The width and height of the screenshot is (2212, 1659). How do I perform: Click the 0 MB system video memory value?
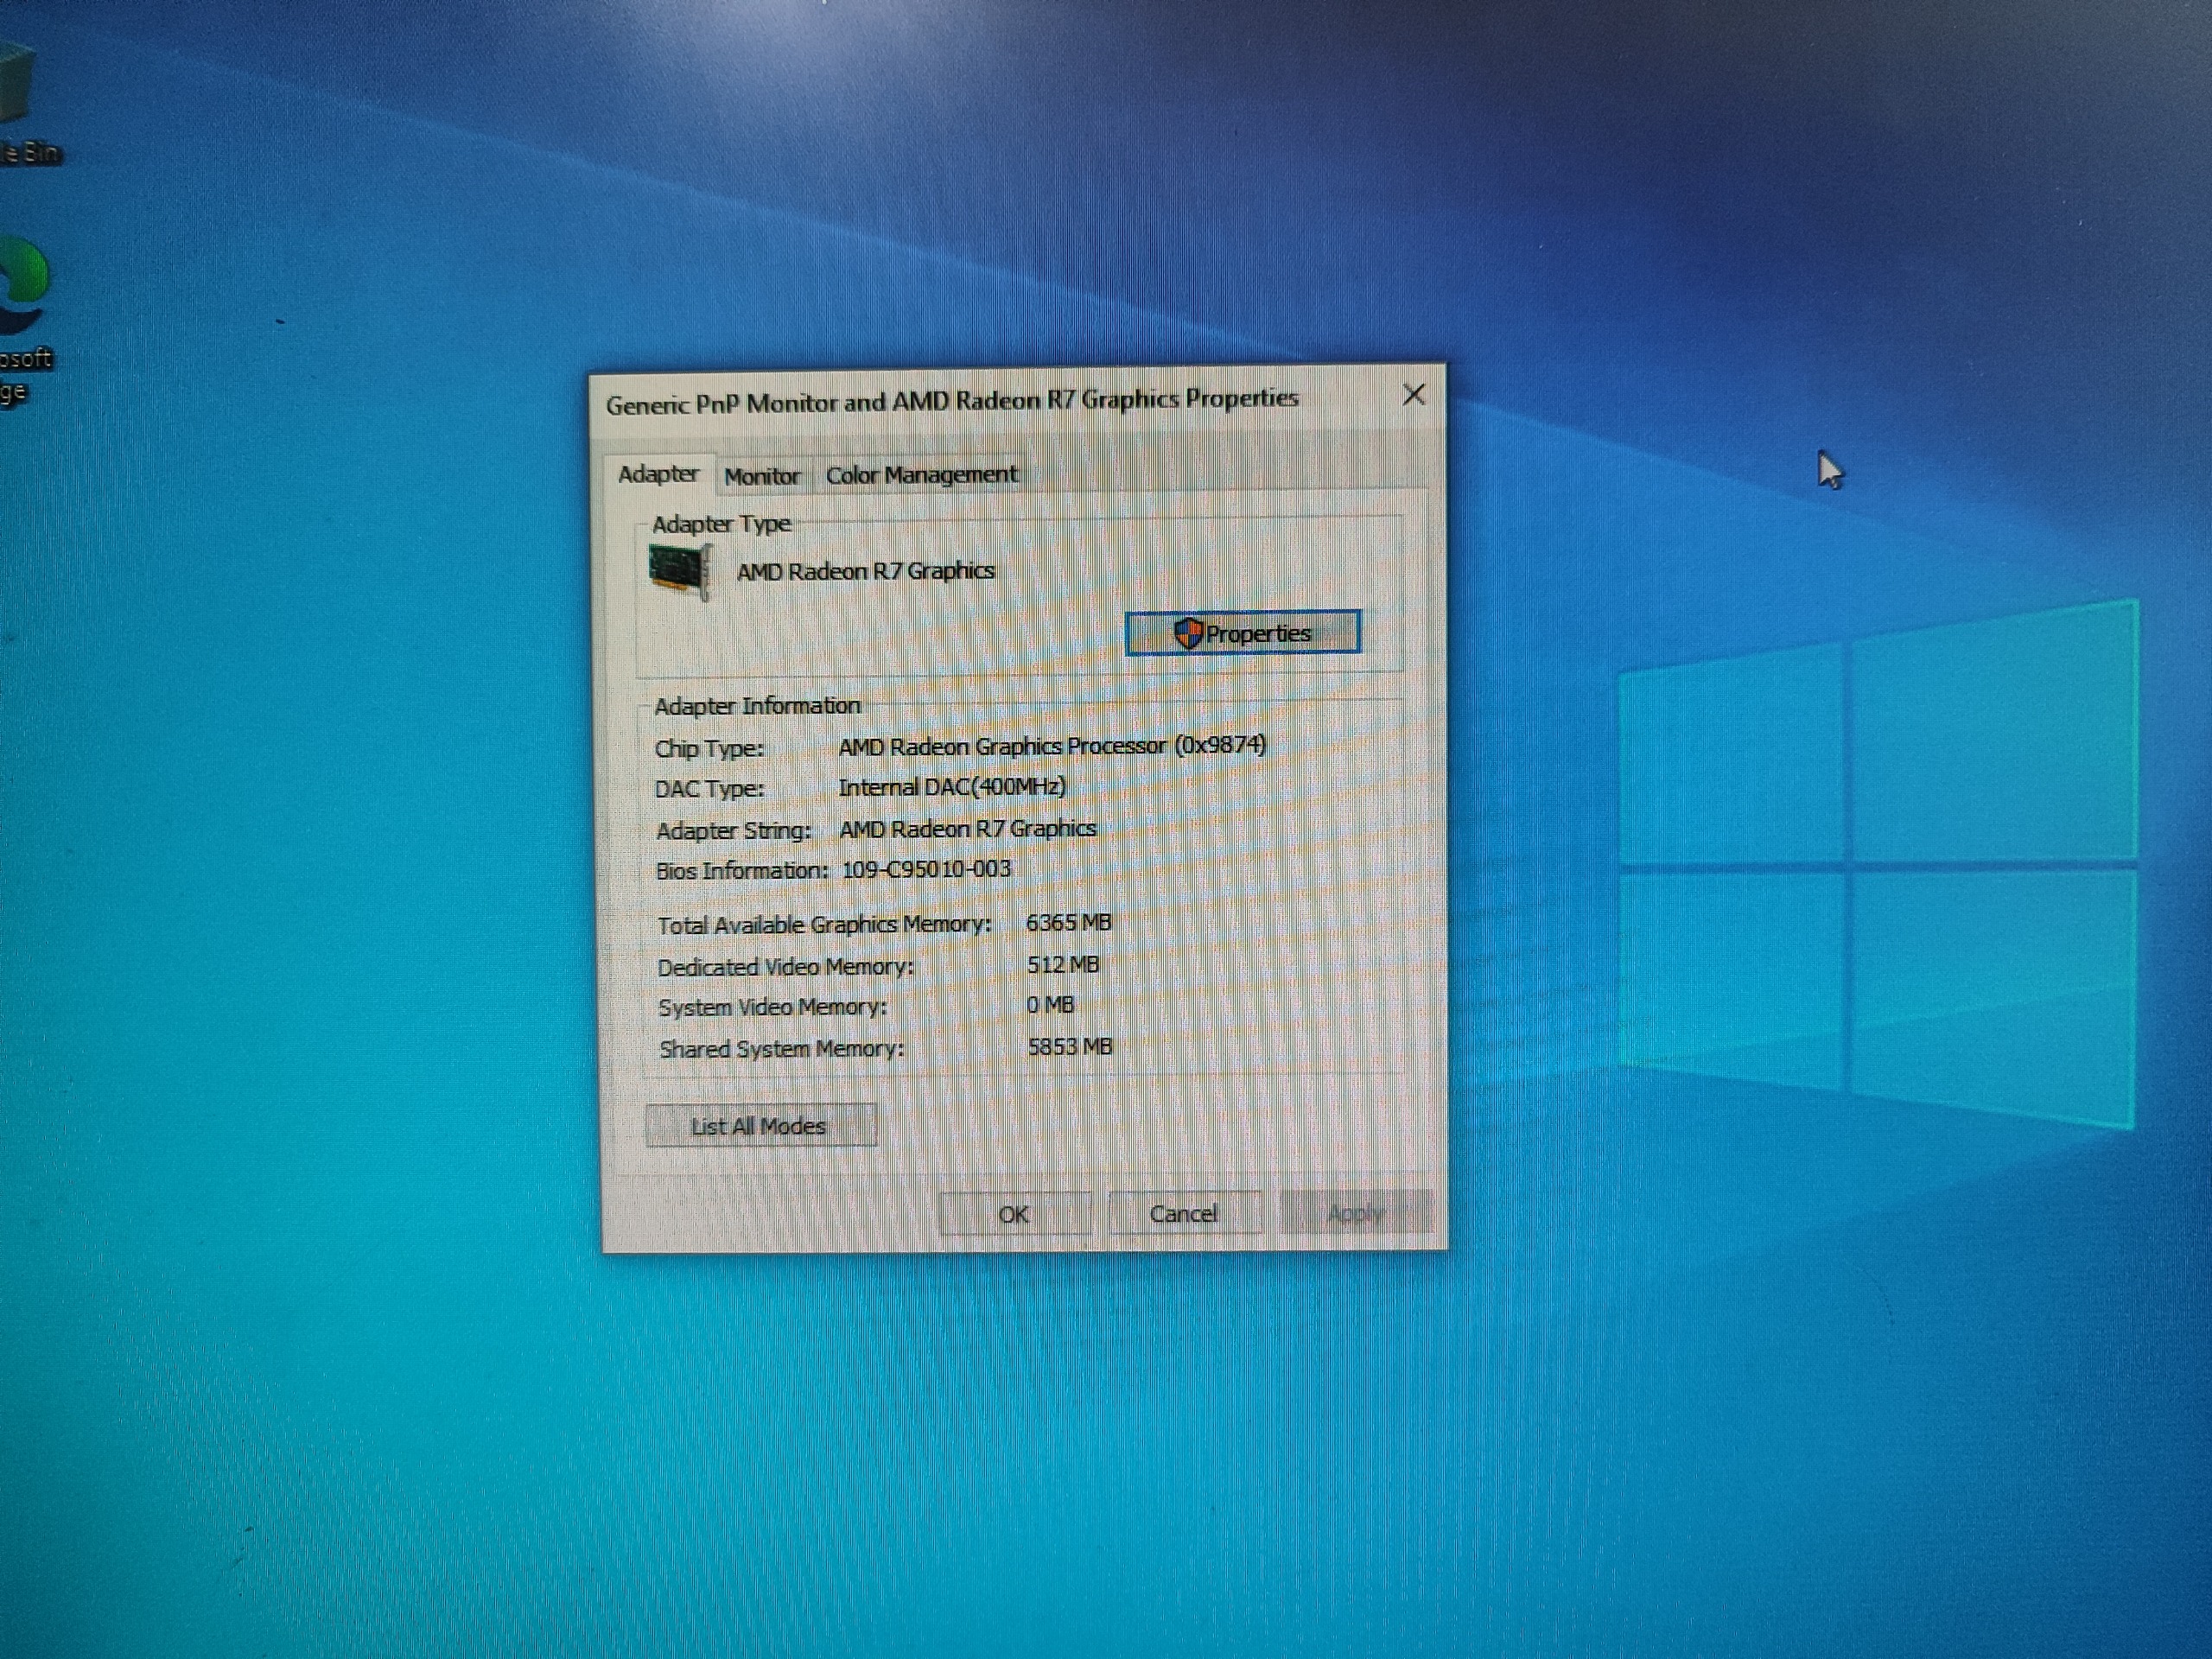coord(1050,1005)
